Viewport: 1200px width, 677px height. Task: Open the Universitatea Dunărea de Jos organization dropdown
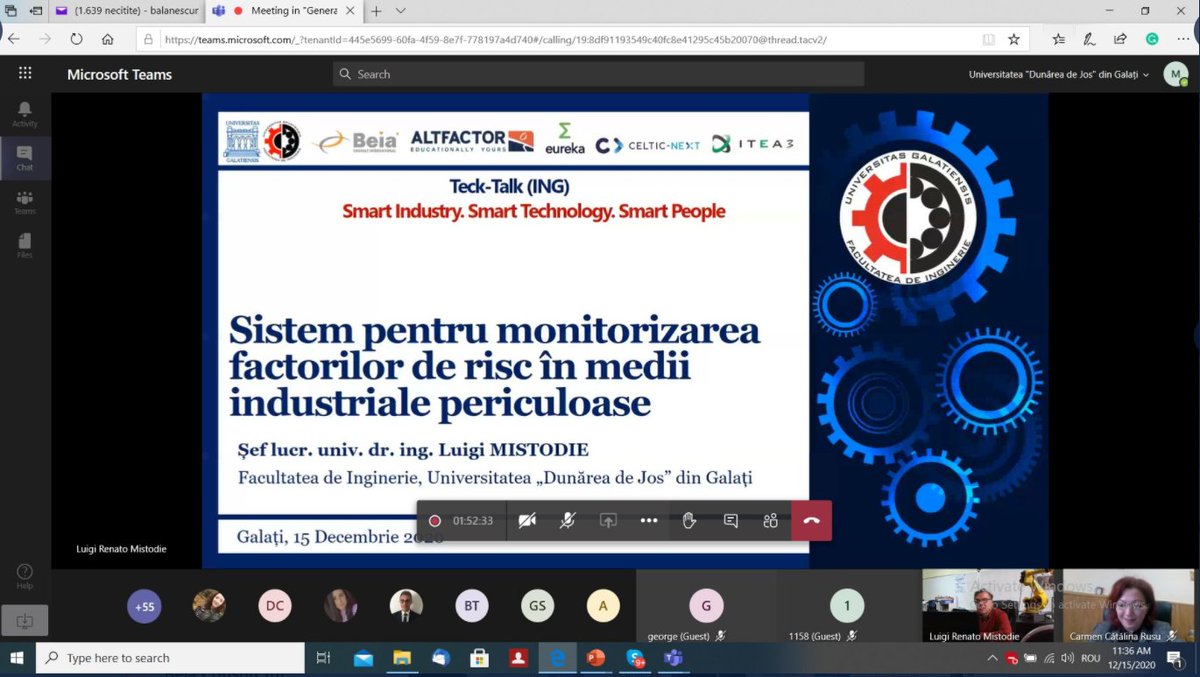(1059, 74)
